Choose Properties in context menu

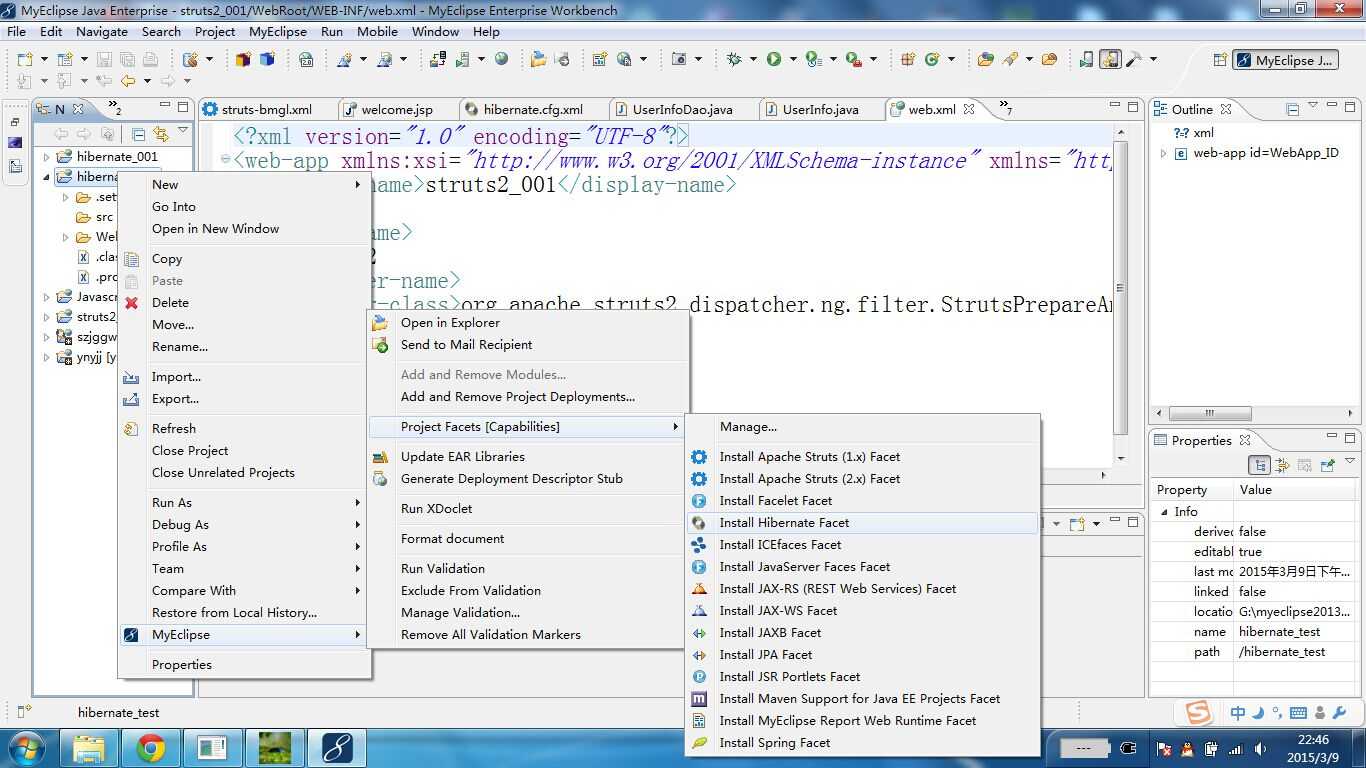tap(244, 665)
